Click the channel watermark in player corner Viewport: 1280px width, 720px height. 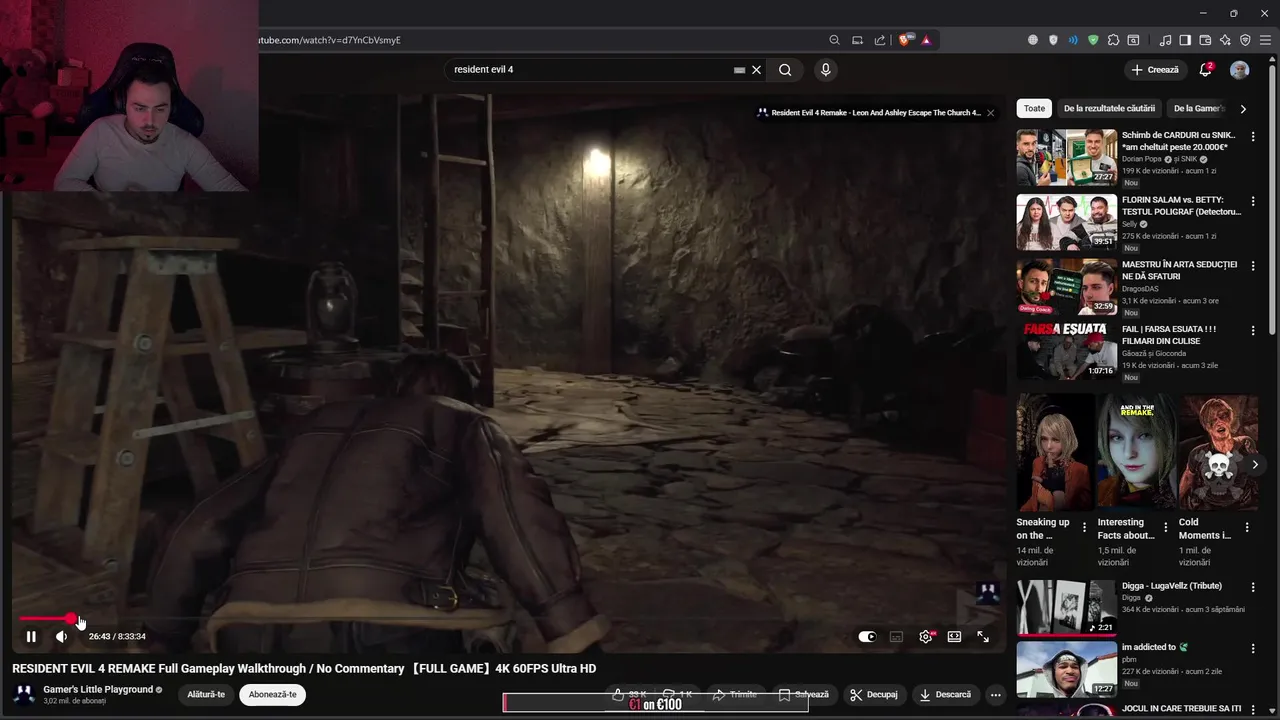988,593
